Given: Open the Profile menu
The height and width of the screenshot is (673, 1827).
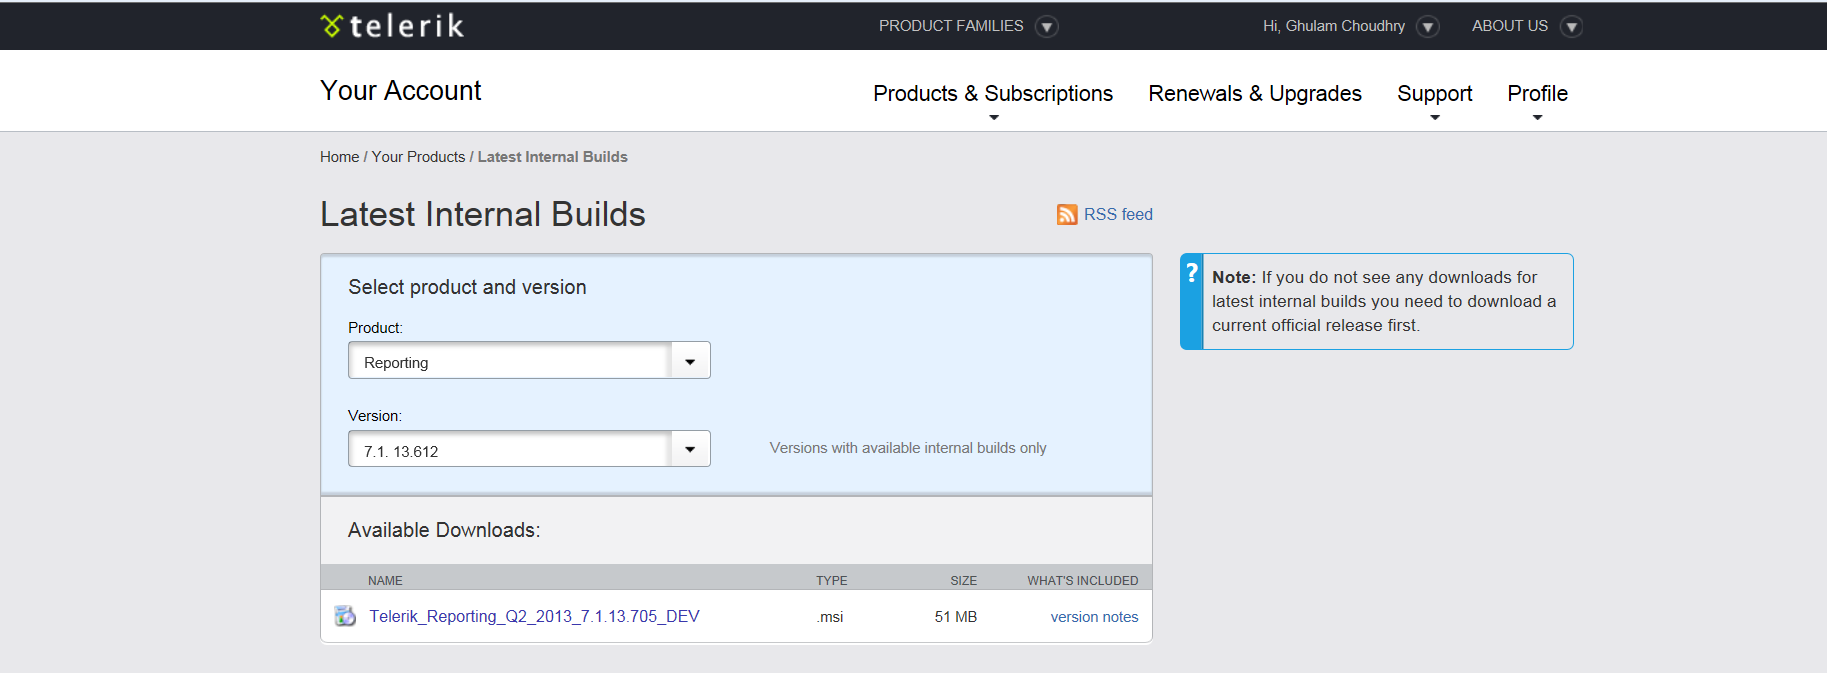Looking at the screenshot, I should coord(1537,94).
